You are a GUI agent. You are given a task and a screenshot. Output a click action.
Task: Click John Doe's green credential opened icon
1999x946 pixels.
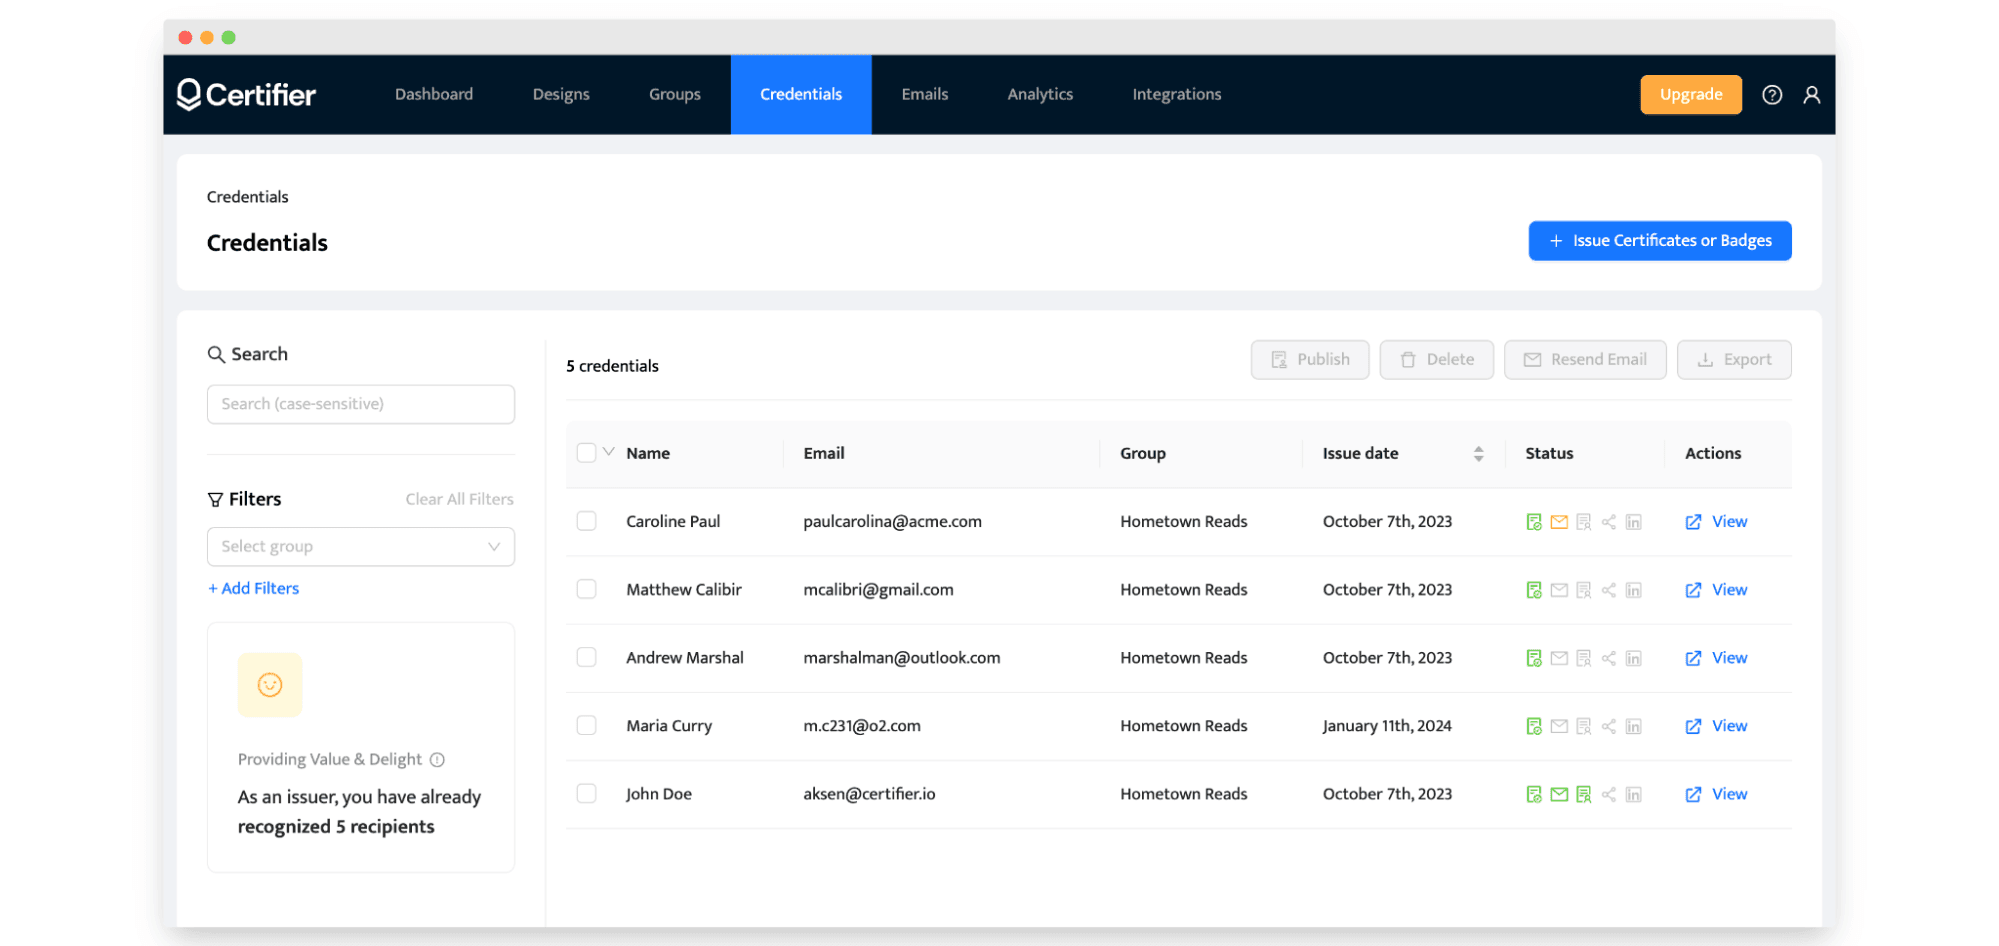tap(1583, 794)
